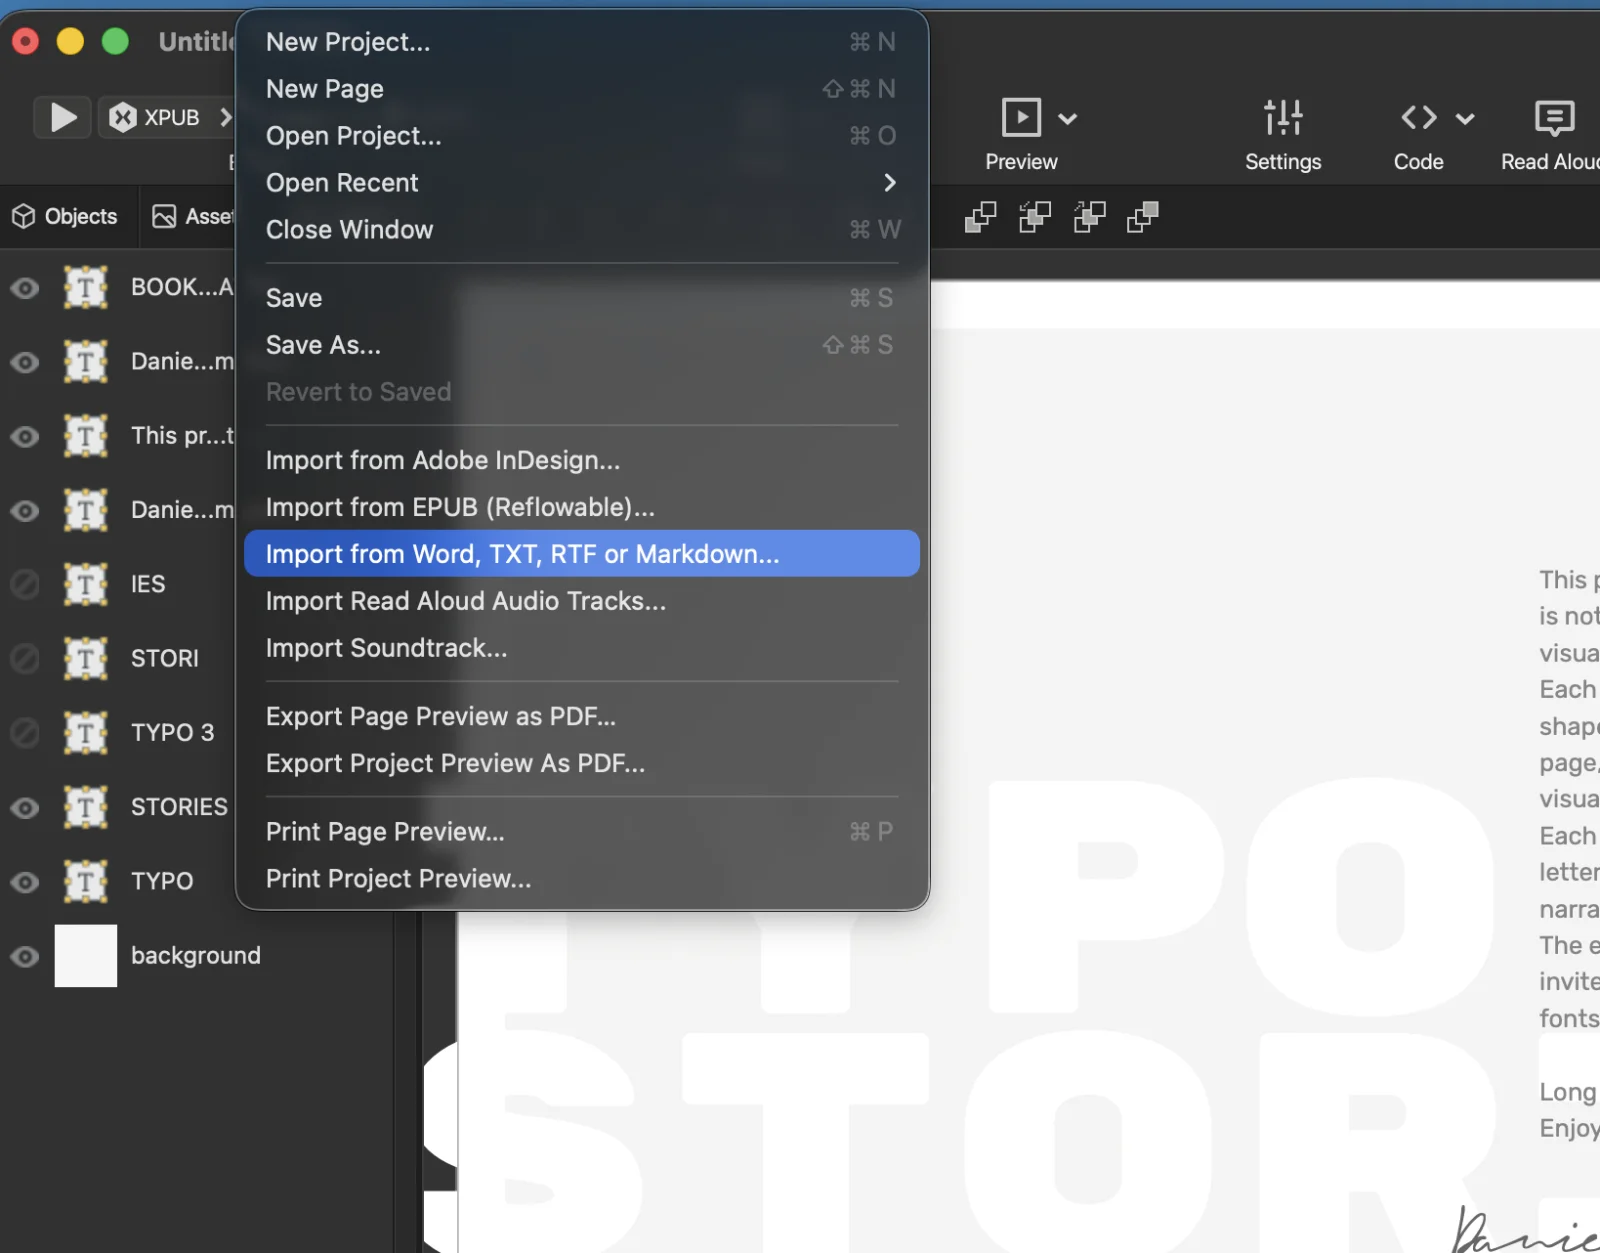Hide the This pr...t layer

click(x=25, y=436)
